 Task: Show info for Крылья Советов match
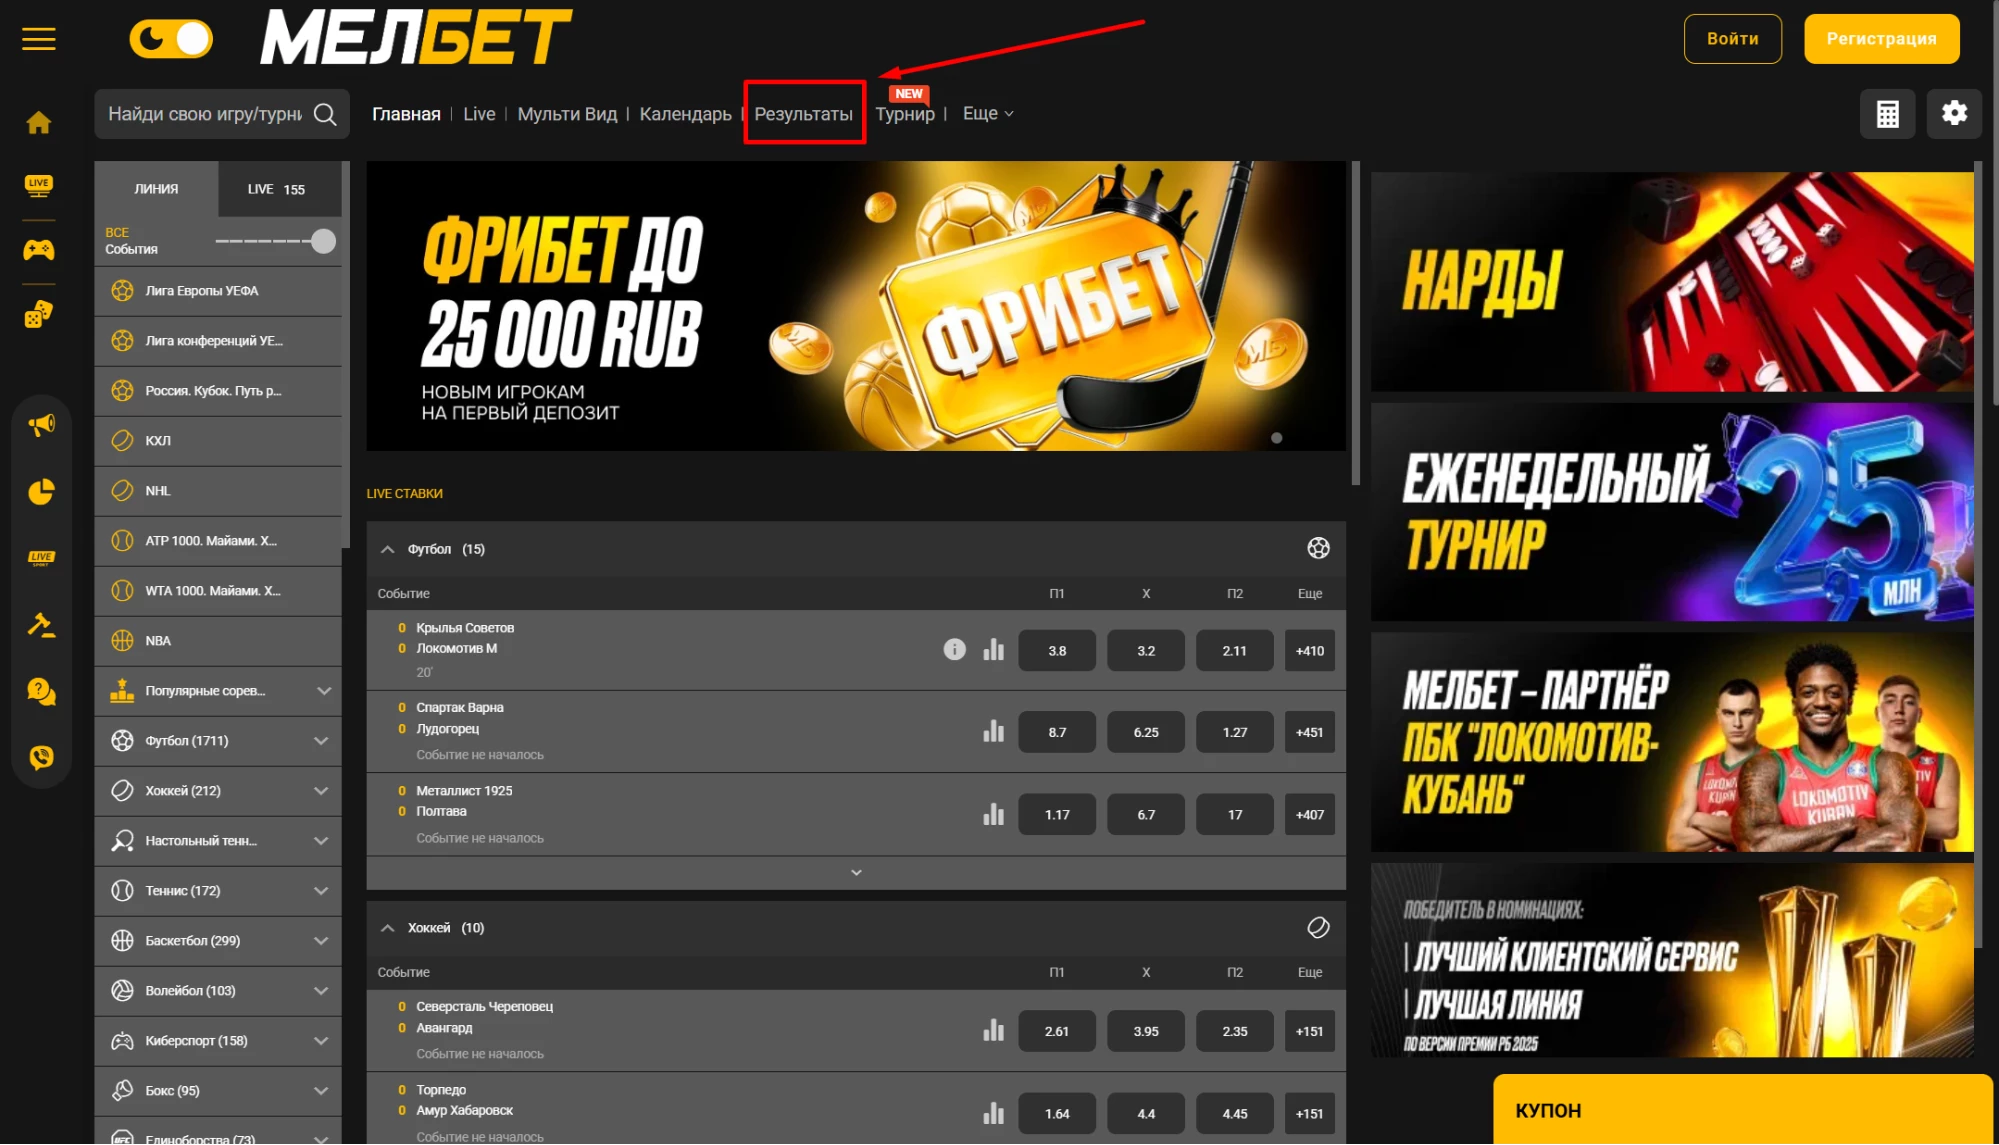click(x=955, y=650)
